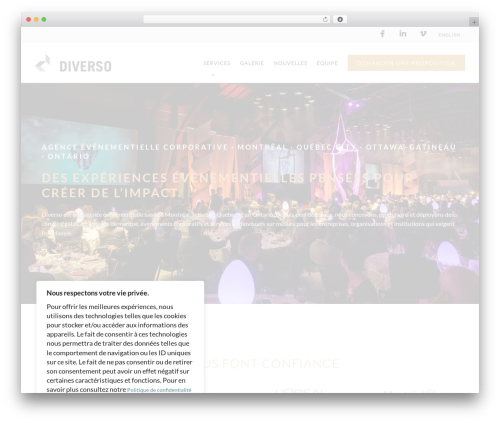Click the reader icon beside address bar

click(340, 20)
